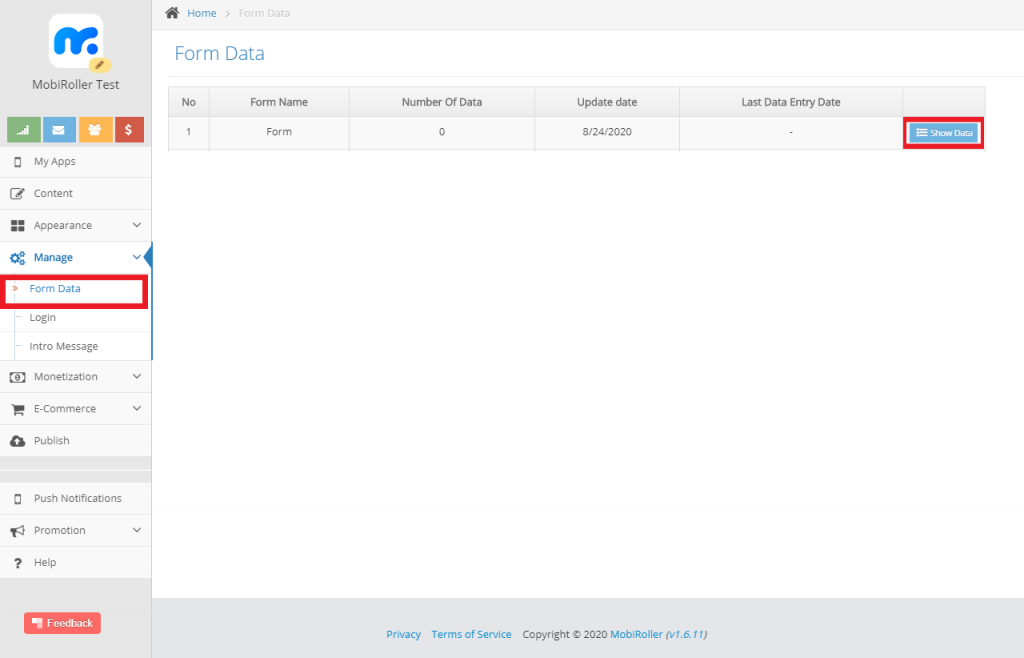Click the Content pencil icon in the sidebar
Image resolution: width=1024 pixels, height=658 pixels.
point(17,192)
